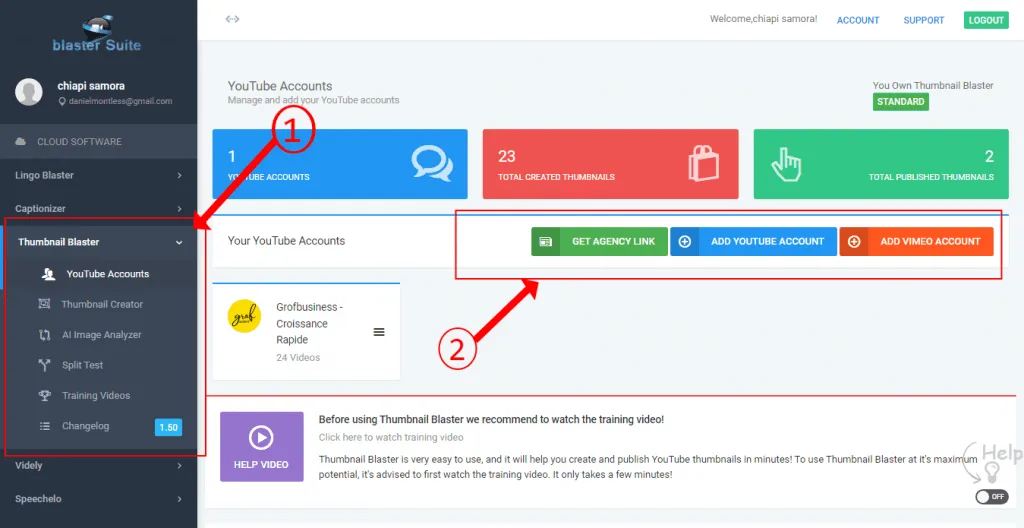Click ADD YOUTUBE ACCOUNT button

click(754, 242)
